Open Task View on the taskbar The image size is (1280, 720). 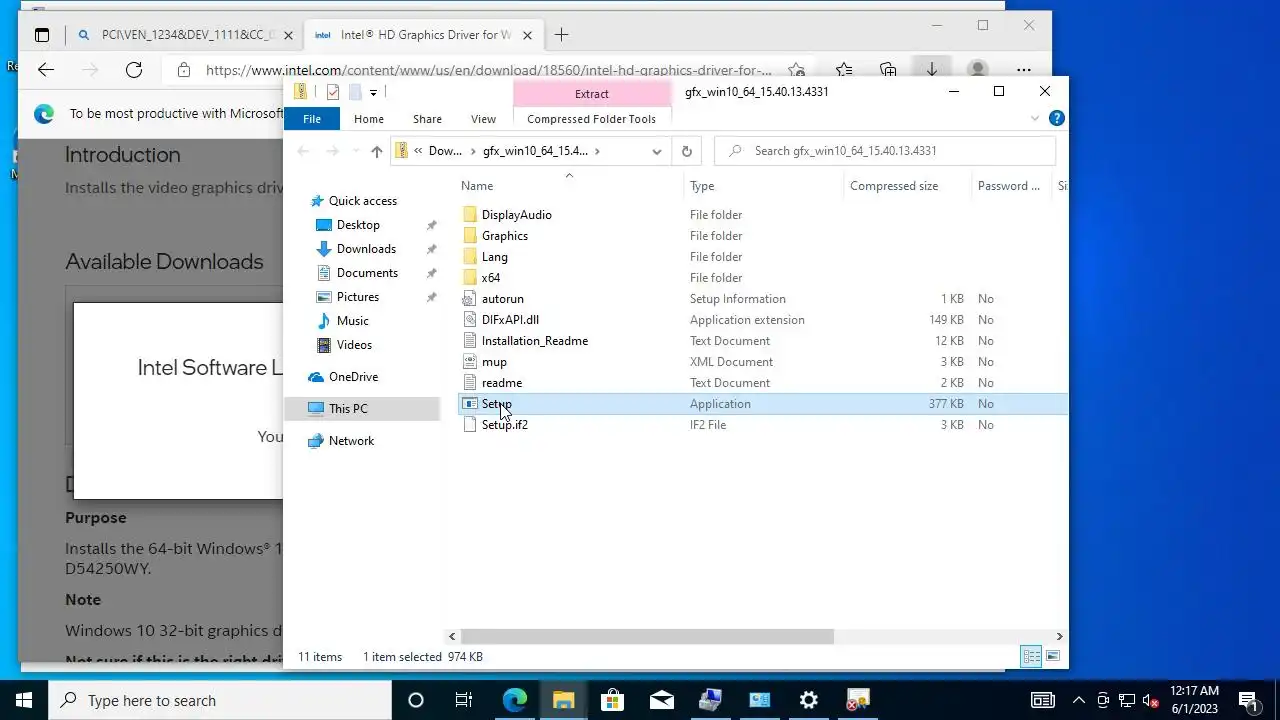pyautogui.click(x=464, y=700)
